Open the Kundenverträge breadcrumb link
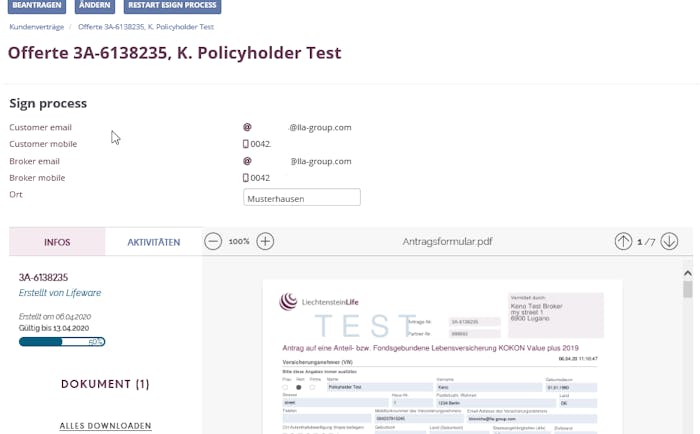700x434 pixels. tap(37, 27)
